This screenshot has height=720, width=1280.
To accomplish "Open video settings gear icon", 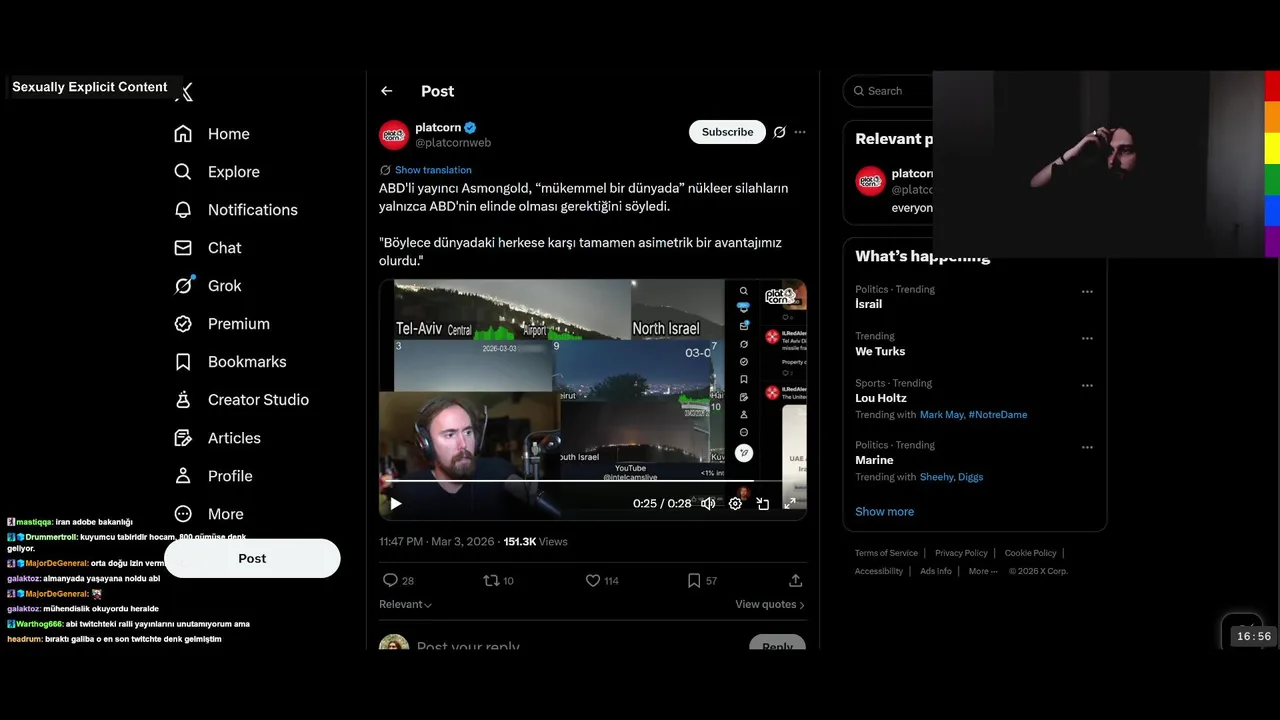I will [x=735, y=503].
